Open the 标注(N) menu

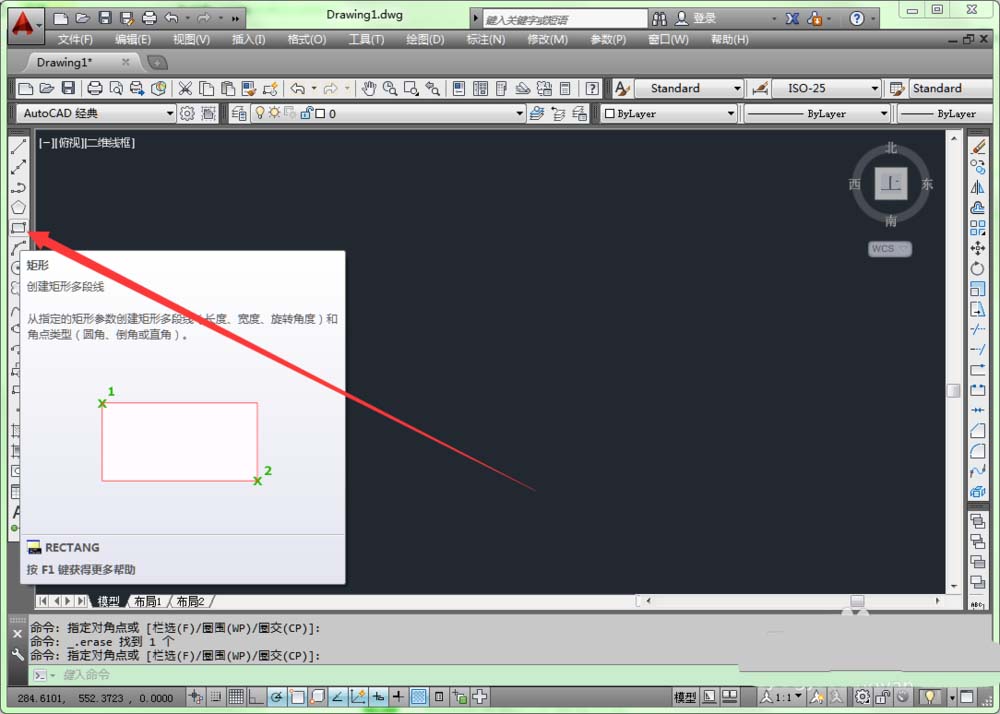pyautogui.click(x=486, y=40)
